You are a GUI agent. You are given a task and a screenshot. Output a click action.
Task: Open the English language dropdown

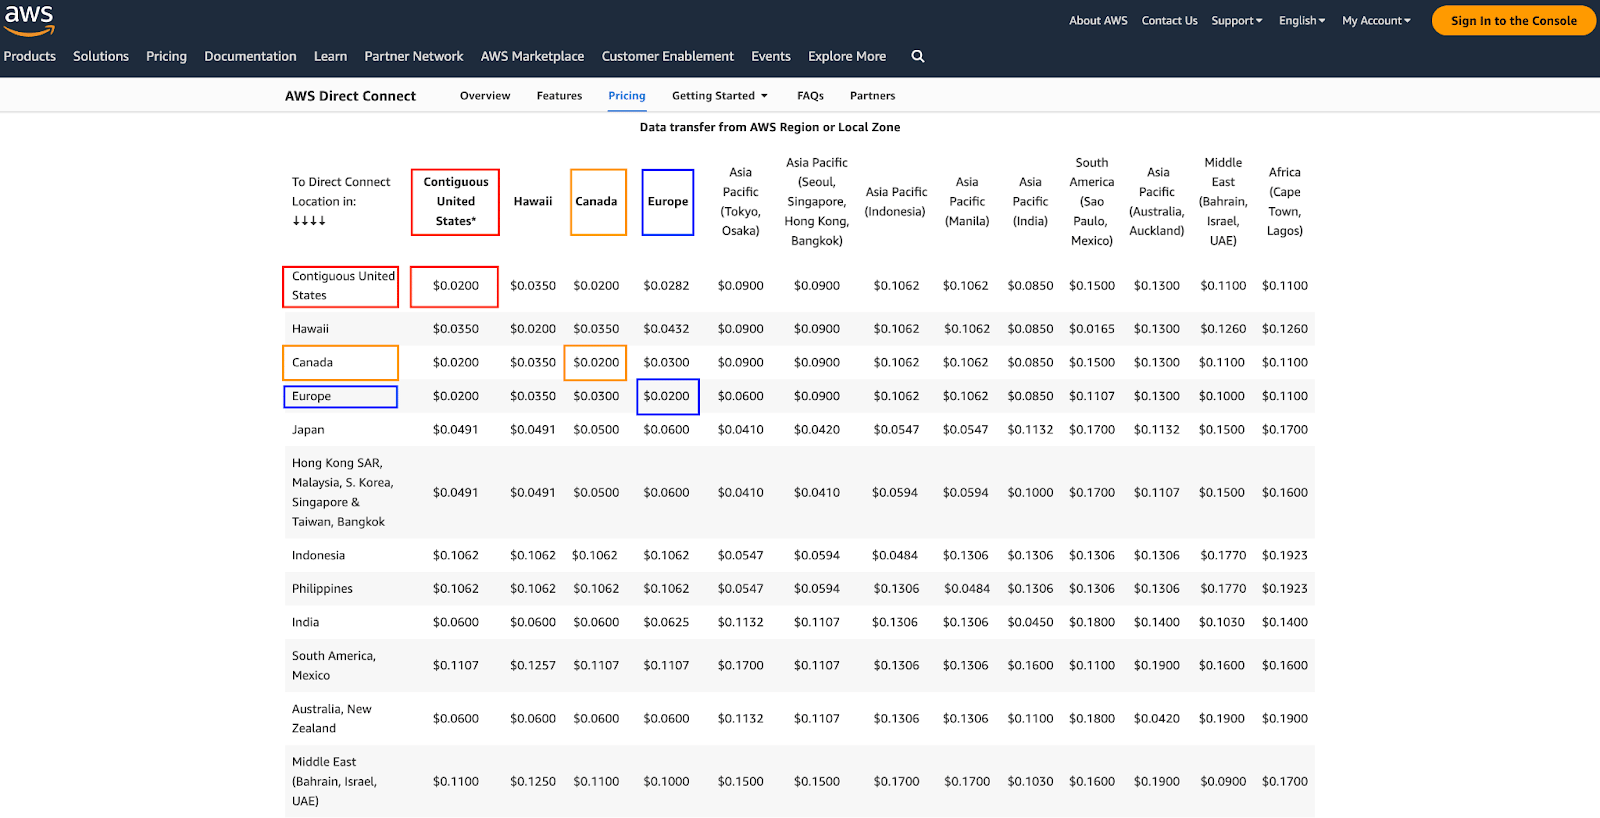tap(1302, 21)
